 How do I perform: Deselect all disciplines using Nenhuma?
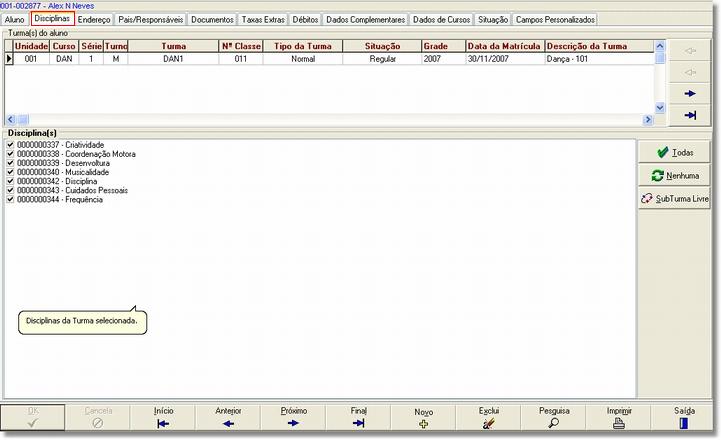pyautogui.click(x=675, y=176)
